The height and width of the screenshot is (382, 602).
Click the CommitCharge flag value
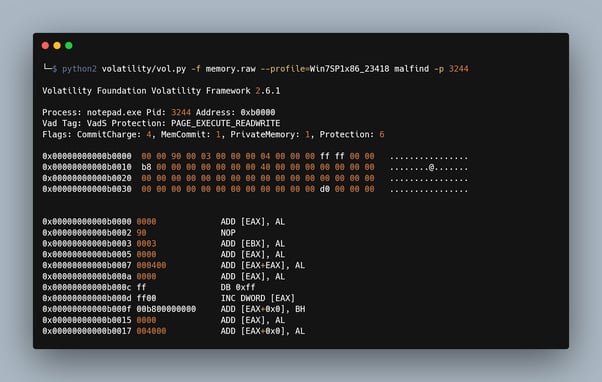[149, 135]
